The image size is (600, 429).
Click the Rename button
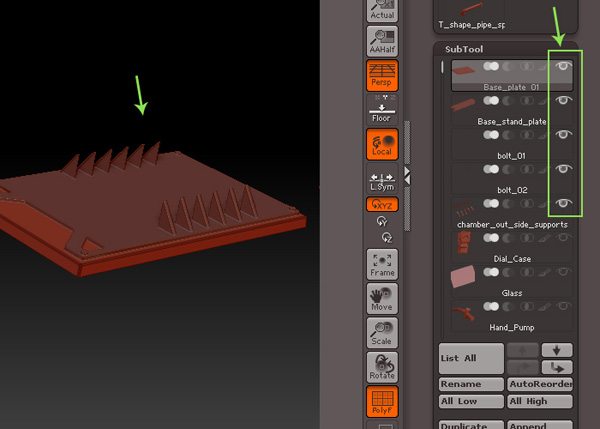pos(471,384)
